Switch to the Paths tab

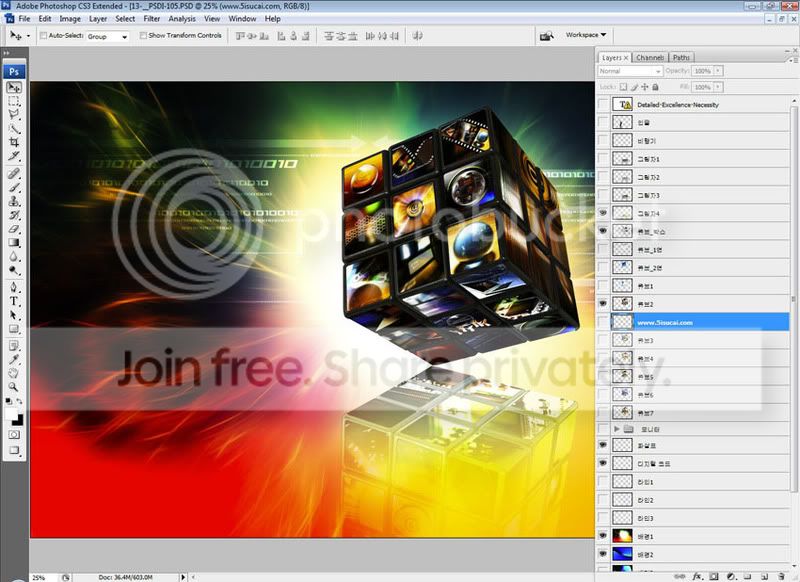(x=681, y=58)
